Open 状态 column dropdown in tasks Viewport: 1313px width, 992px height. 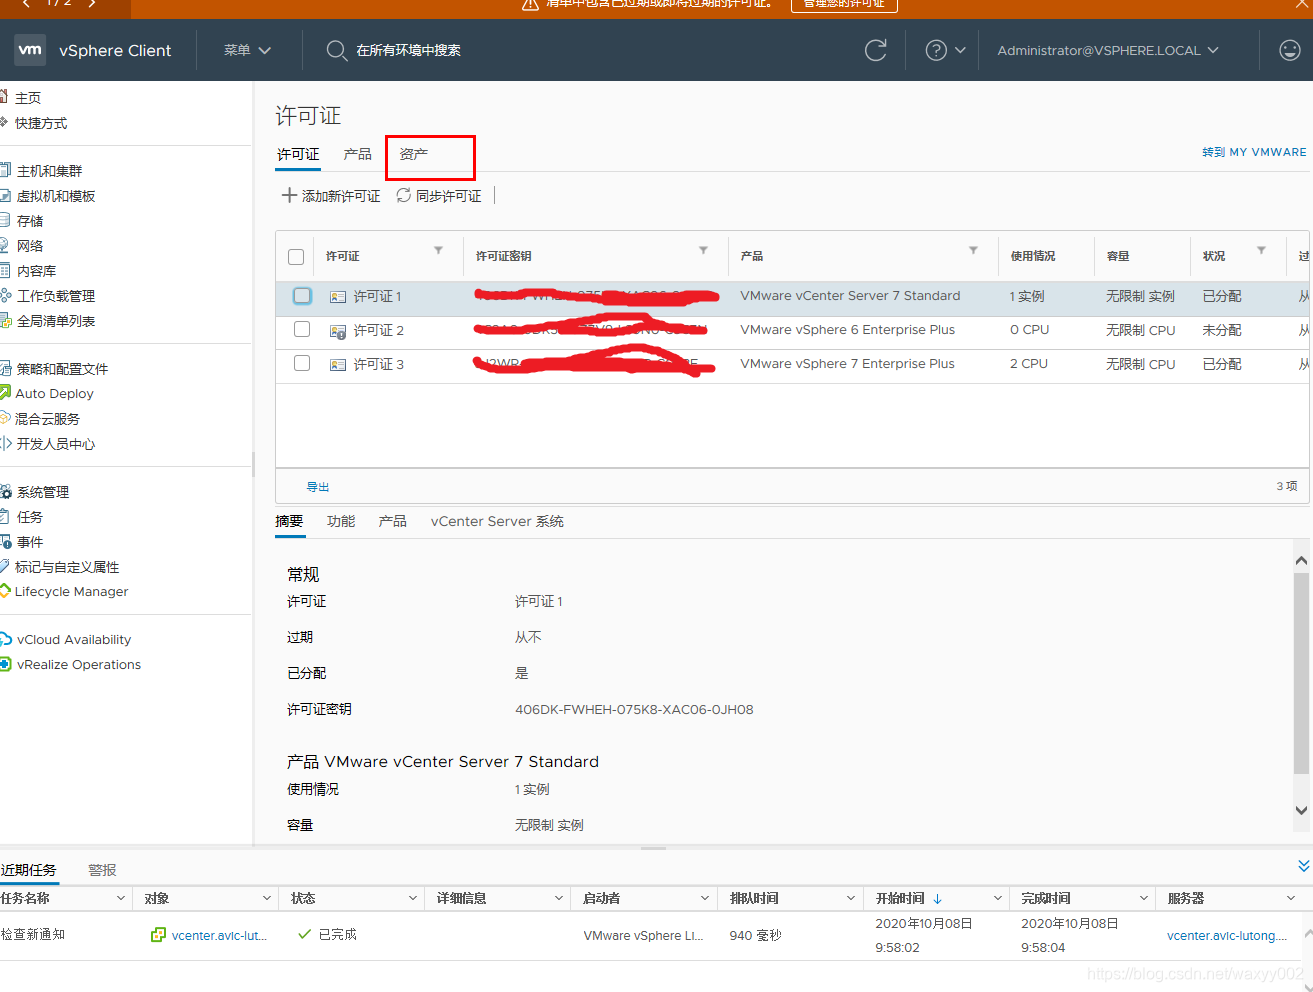(413, 899)
